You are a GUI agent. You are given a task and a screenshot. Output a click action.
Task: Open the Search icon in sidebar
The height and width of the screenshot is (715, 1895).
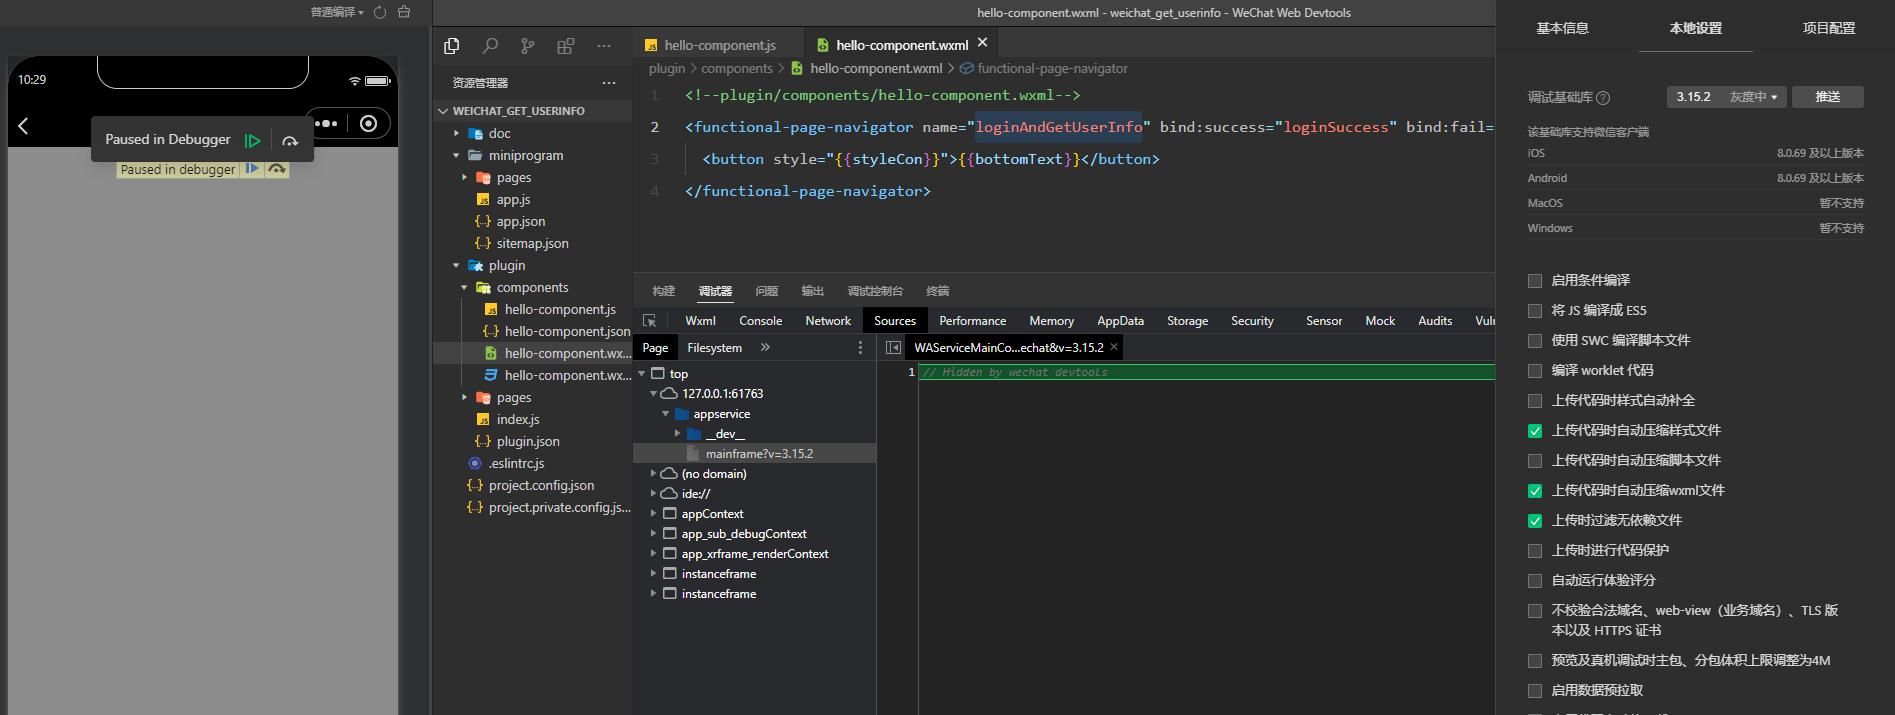click(490, 46)
